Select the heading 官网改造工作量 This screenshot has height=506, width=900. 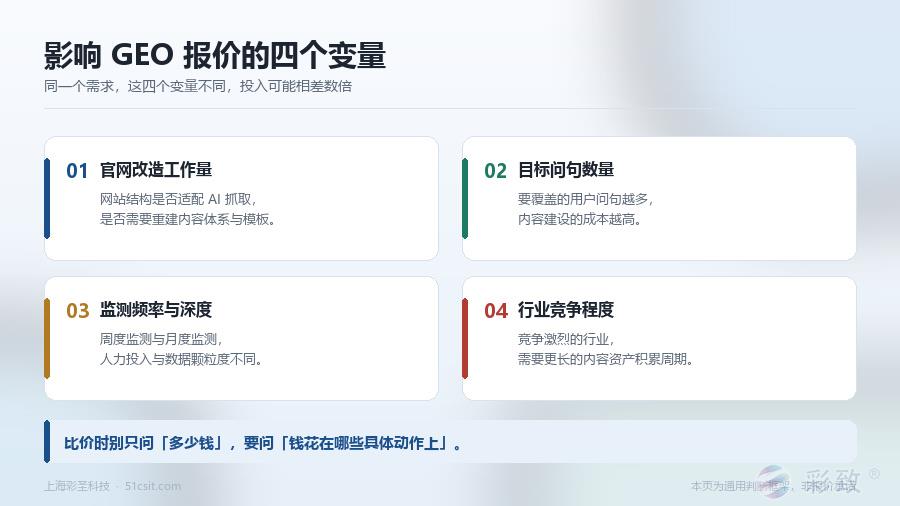click(156, 170)
